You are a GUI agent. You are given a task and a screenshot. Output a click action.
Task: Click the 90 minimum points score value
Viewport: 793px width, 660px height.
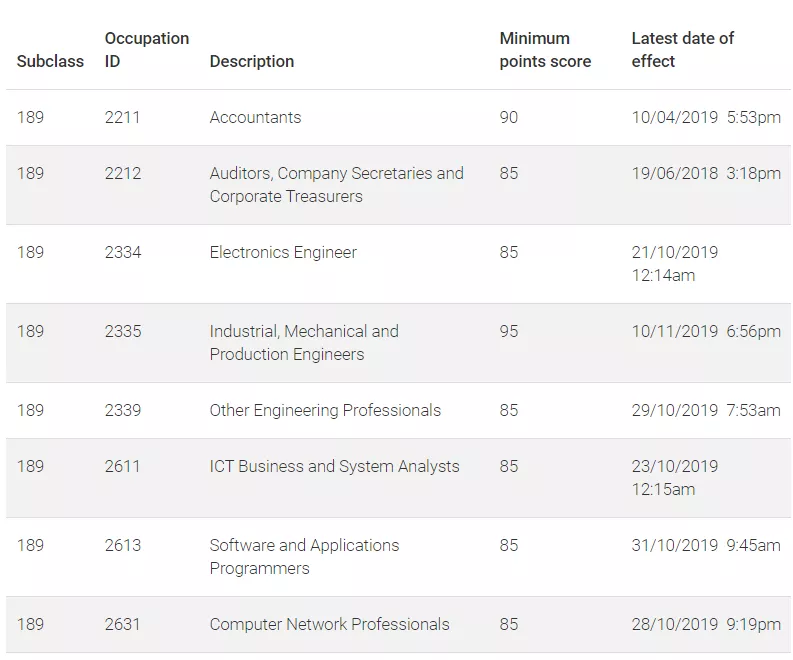pos(509,117)
